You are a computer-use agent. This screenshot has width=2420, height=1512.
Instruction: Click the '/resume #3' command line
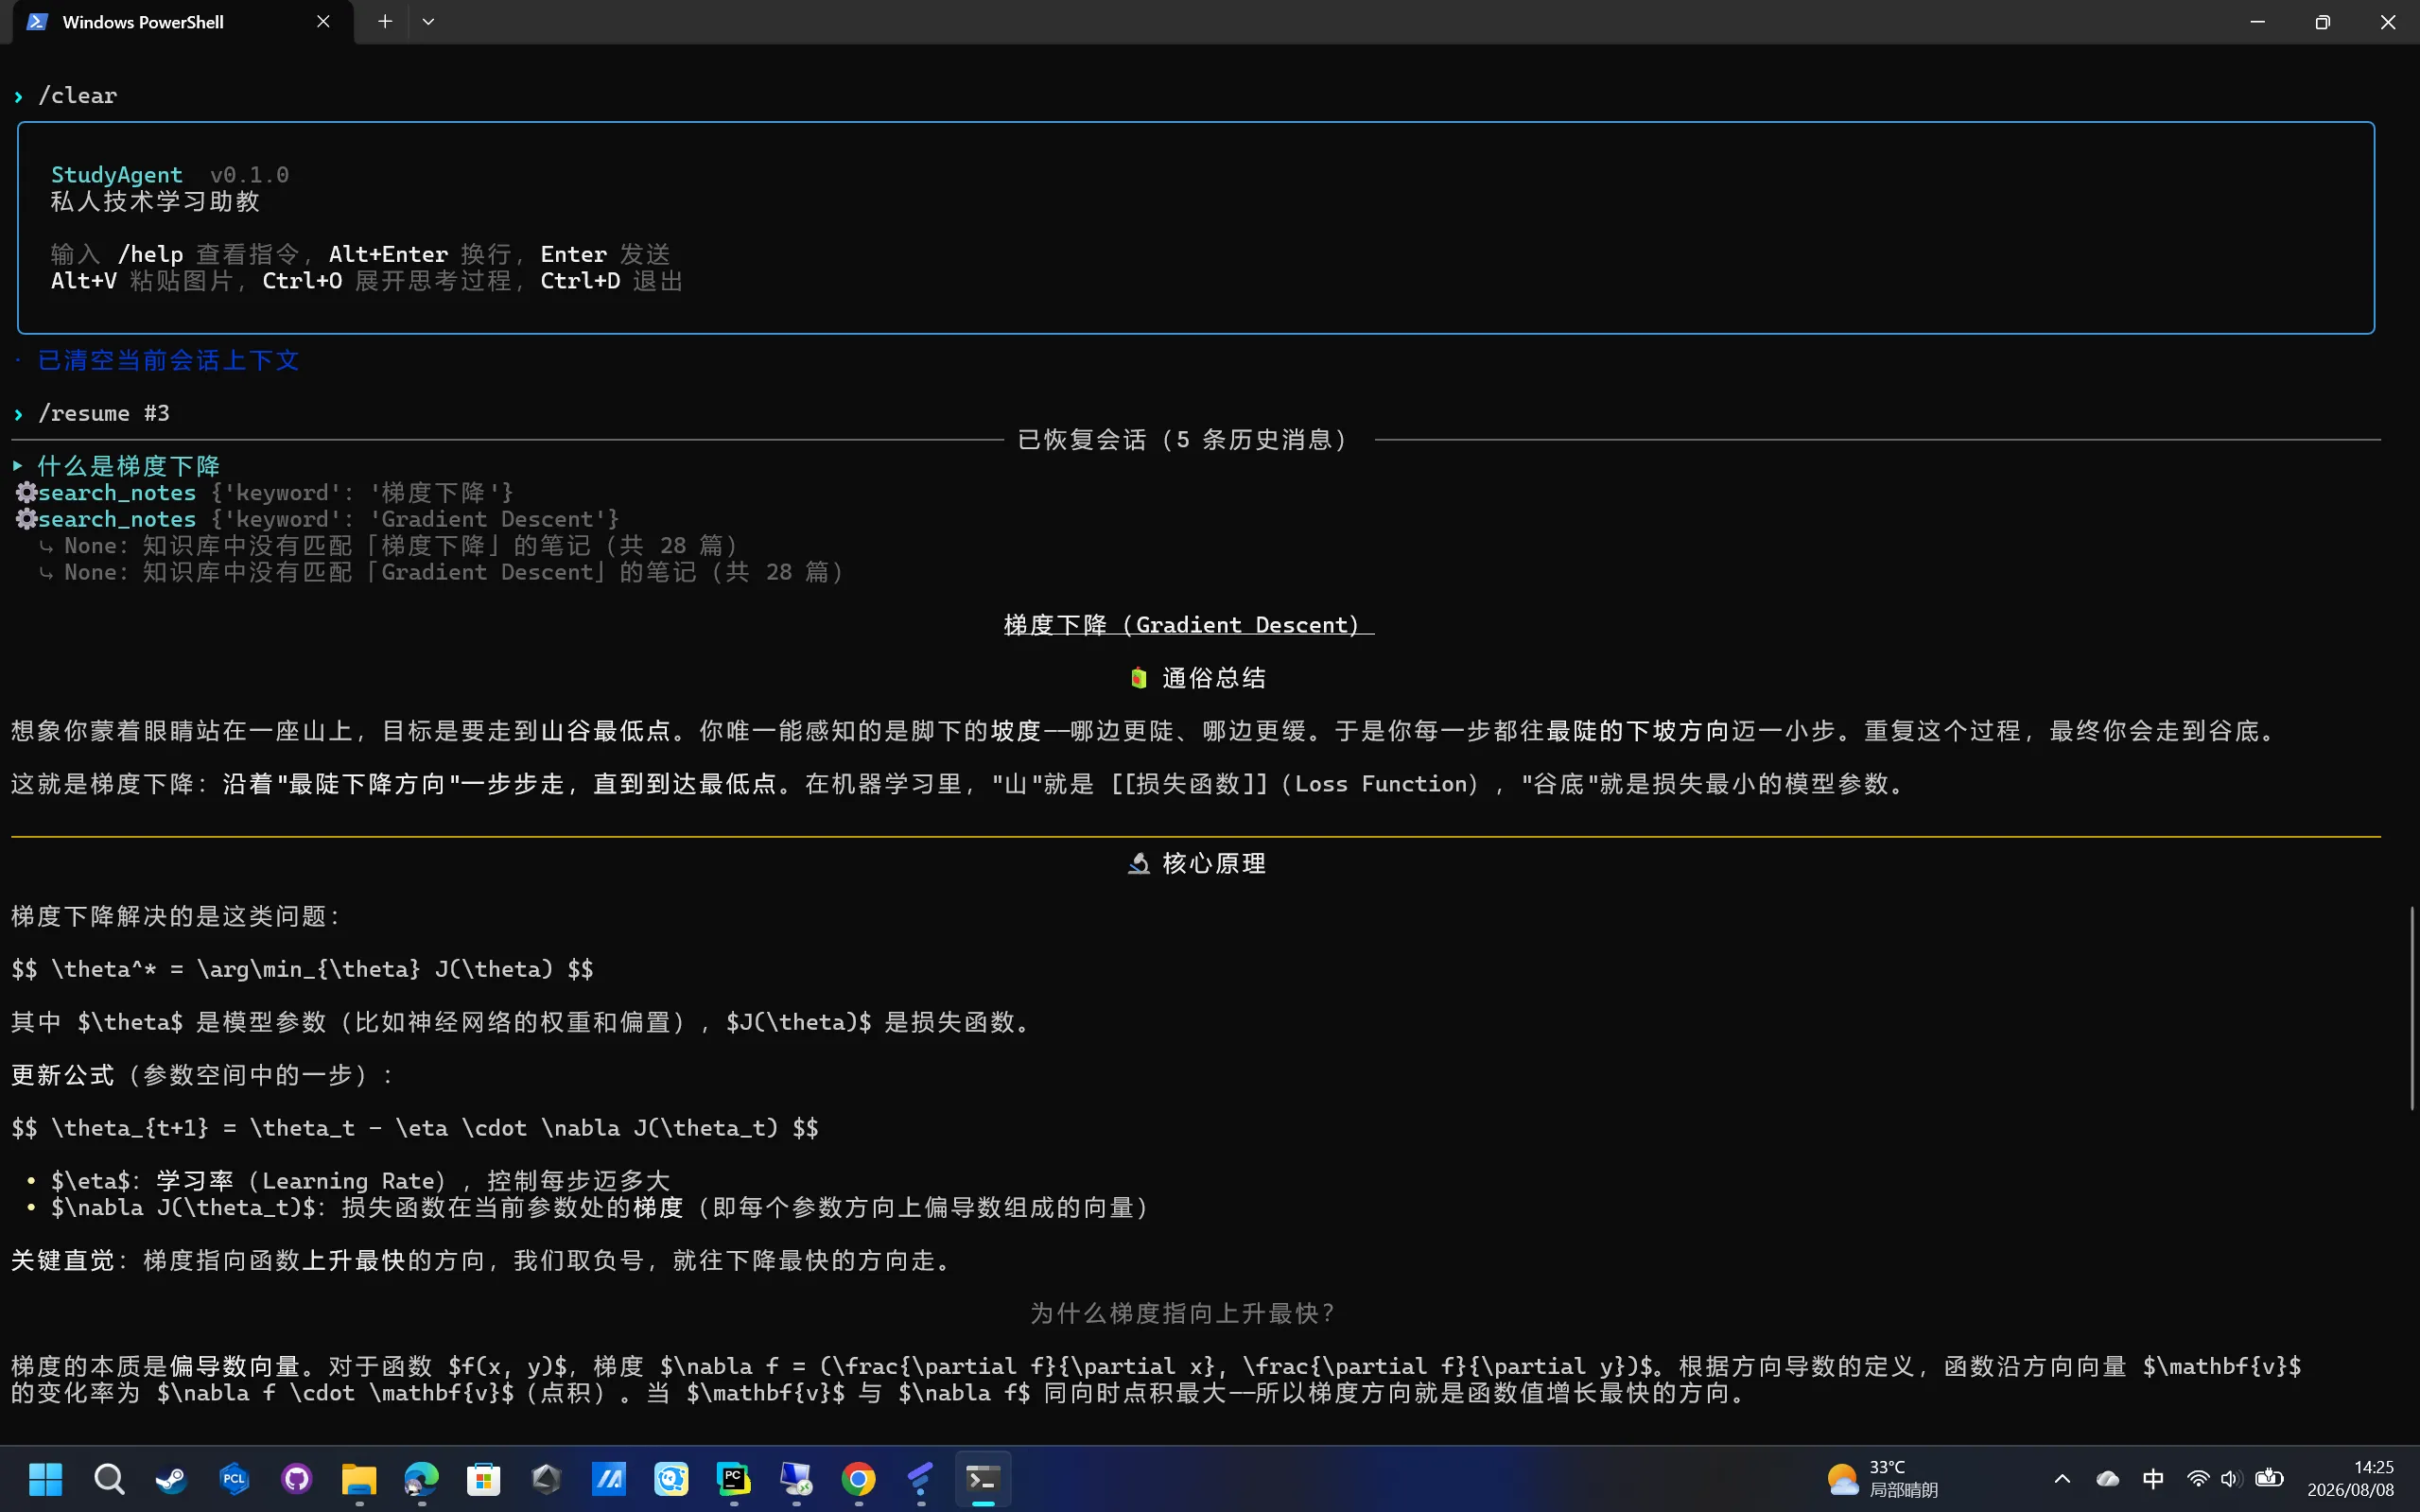(x=103, y=413)
